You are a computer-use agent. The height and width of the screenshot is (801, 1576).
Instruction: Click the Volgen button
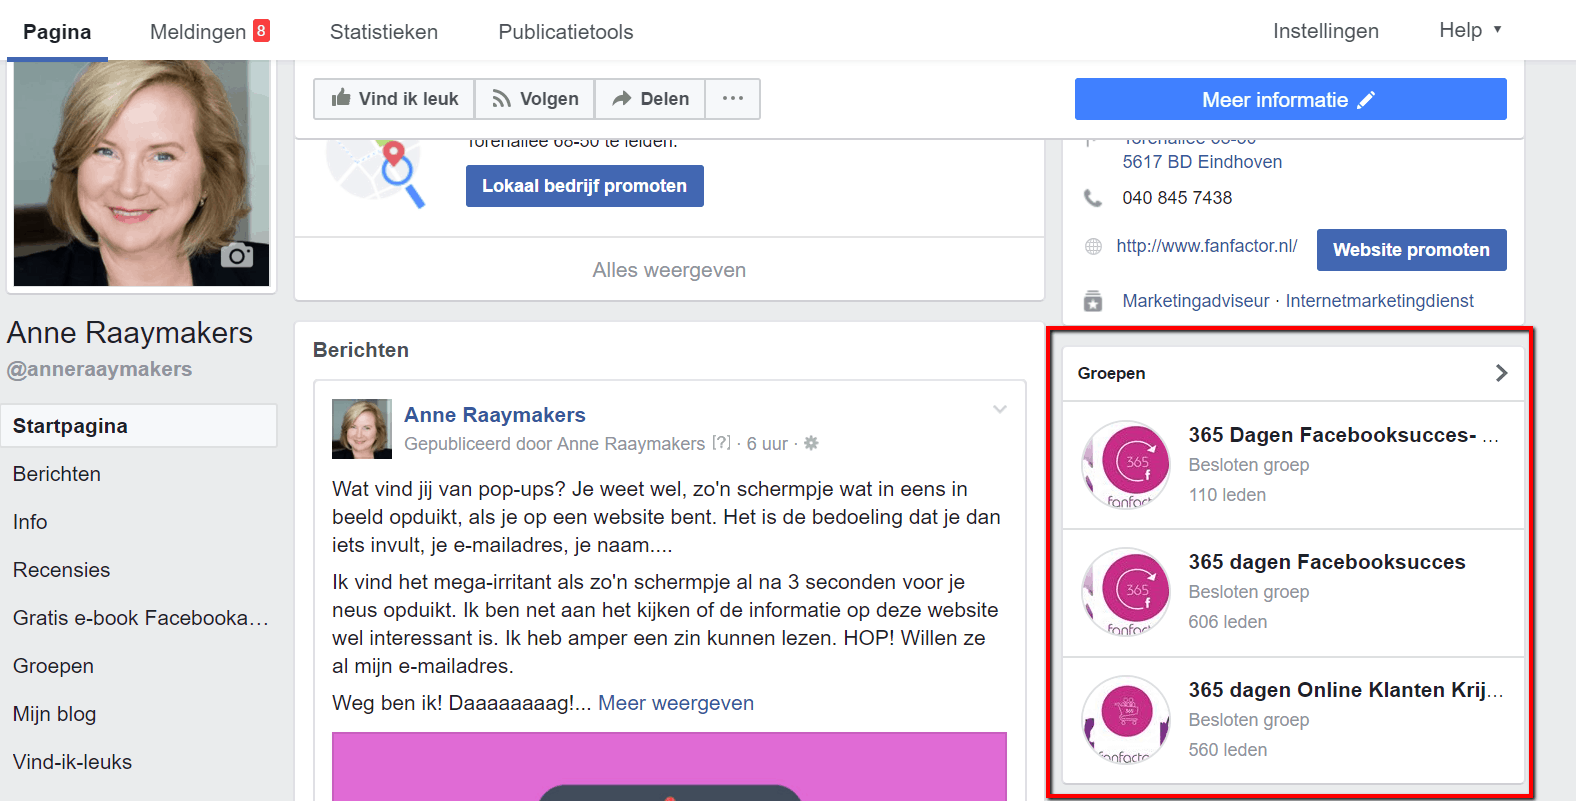tap(535, 99)
